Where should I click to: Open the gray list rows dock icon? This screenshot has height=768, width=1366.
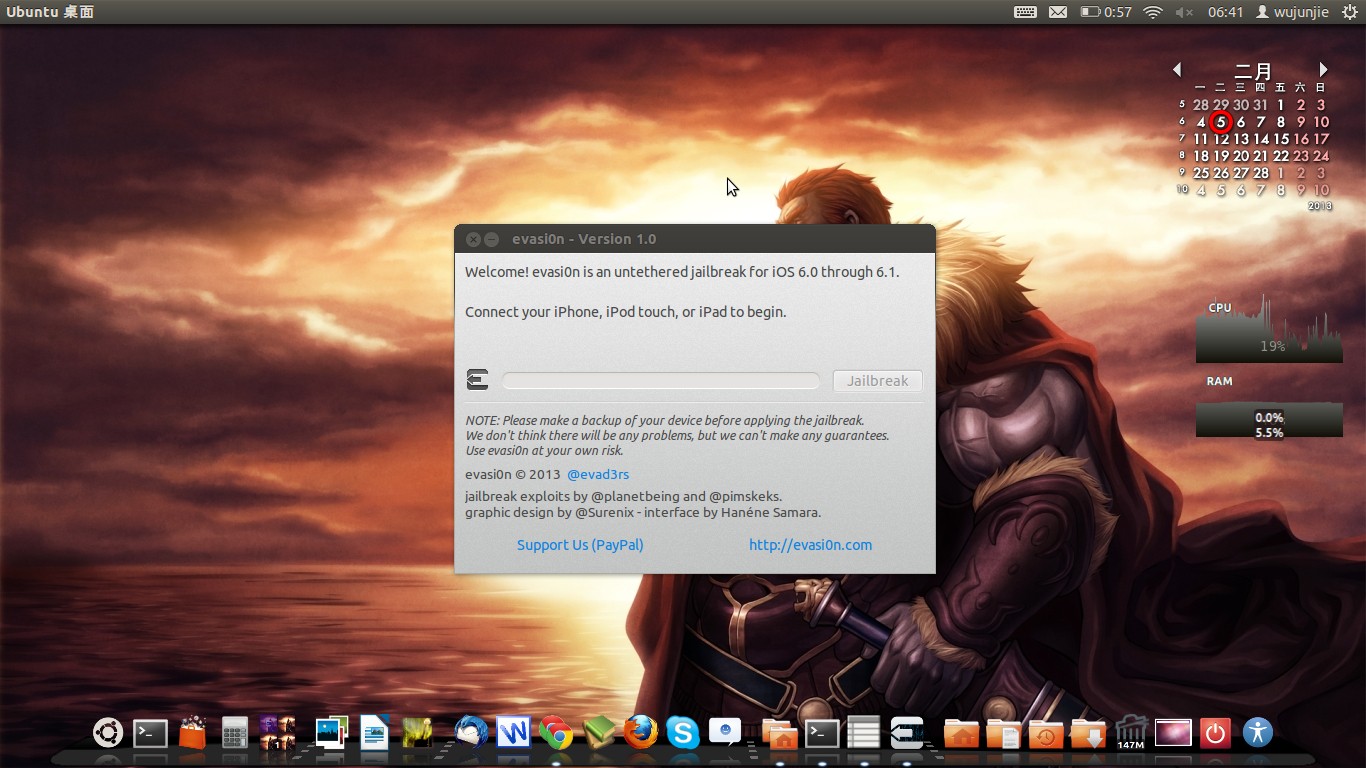pyautogui.click(x=864, y=733)
